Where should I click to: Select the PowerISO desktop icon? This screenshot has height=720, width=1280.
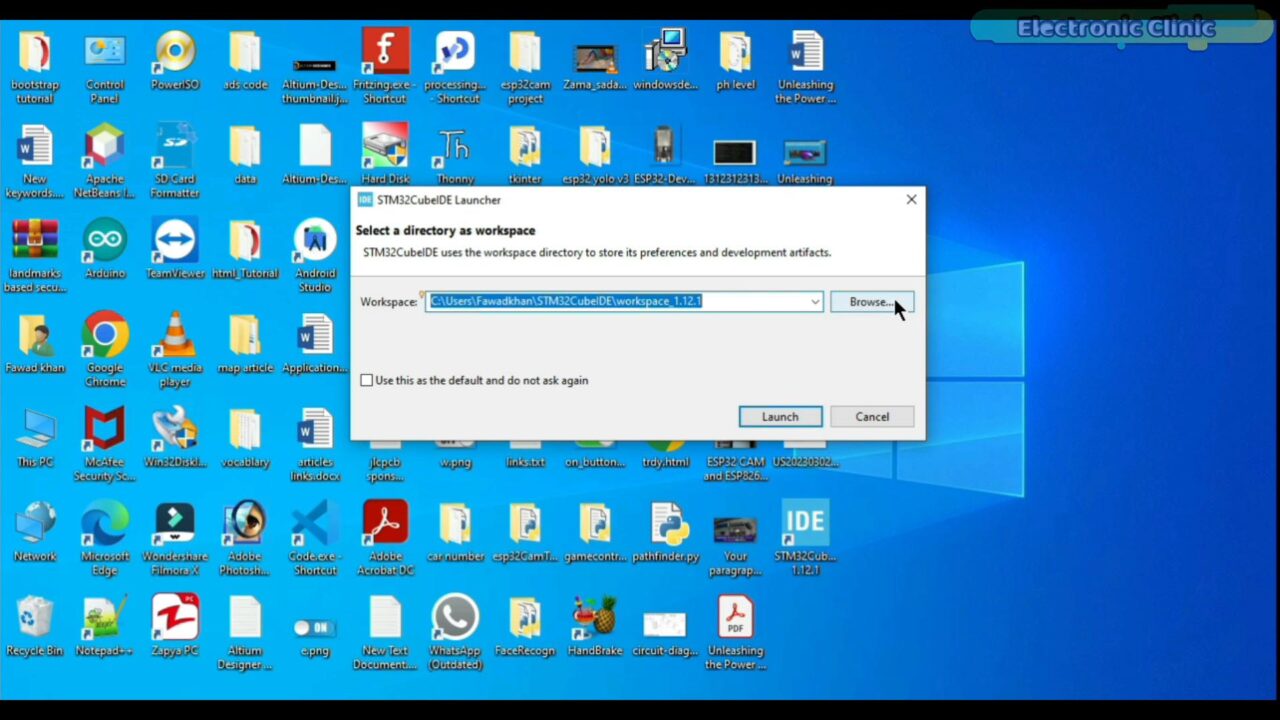pos(175,60)
